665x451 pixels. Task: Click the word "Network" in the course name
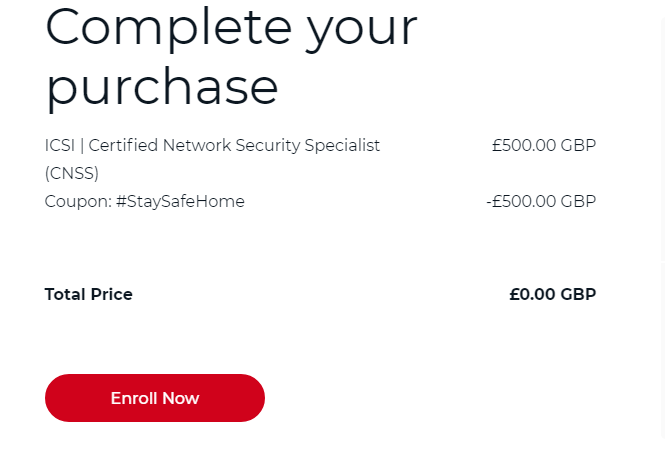coord(198,145)
